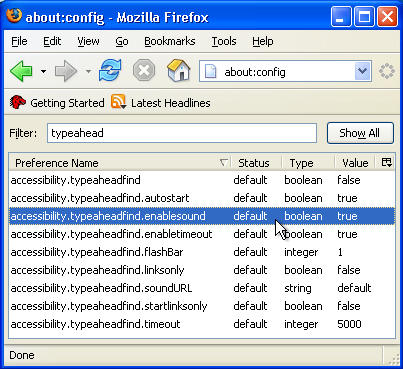Click the value 5000 in timeout row
The width and height of the screenshot is (403, 369).
349,324
